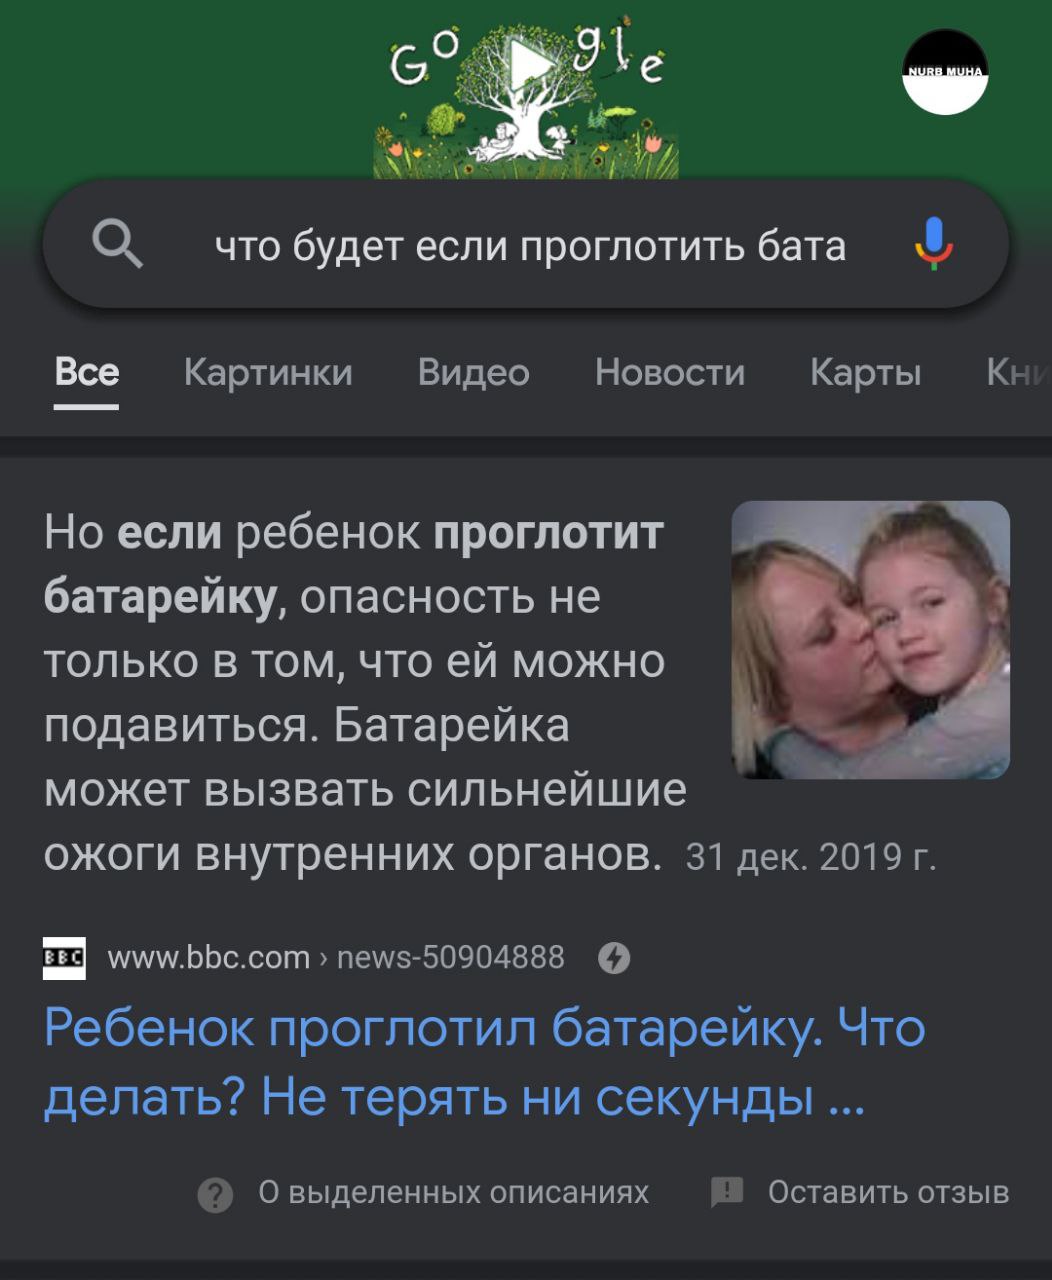Click the question mark help icon
Image resolution: width=1052 pixels, height=1280 pixels.
pyautogui.click(x=215, y=1194)
